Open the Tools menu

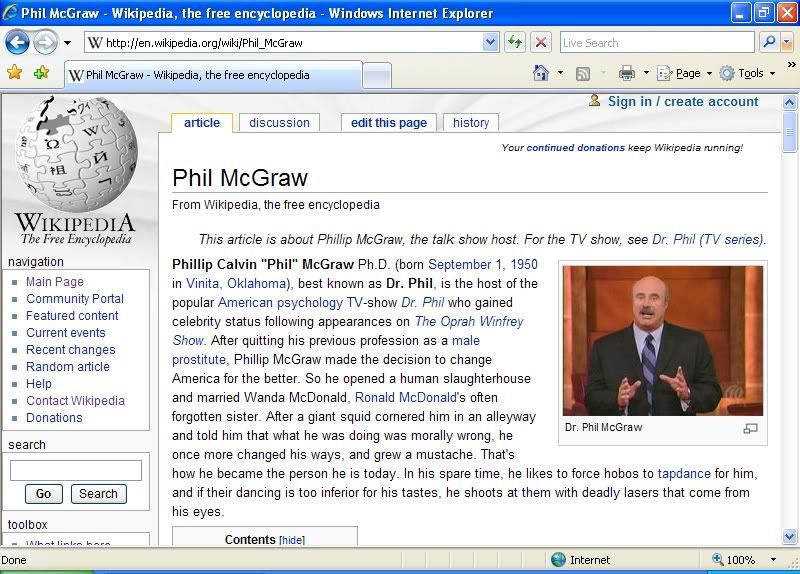(x=747, y=73)
